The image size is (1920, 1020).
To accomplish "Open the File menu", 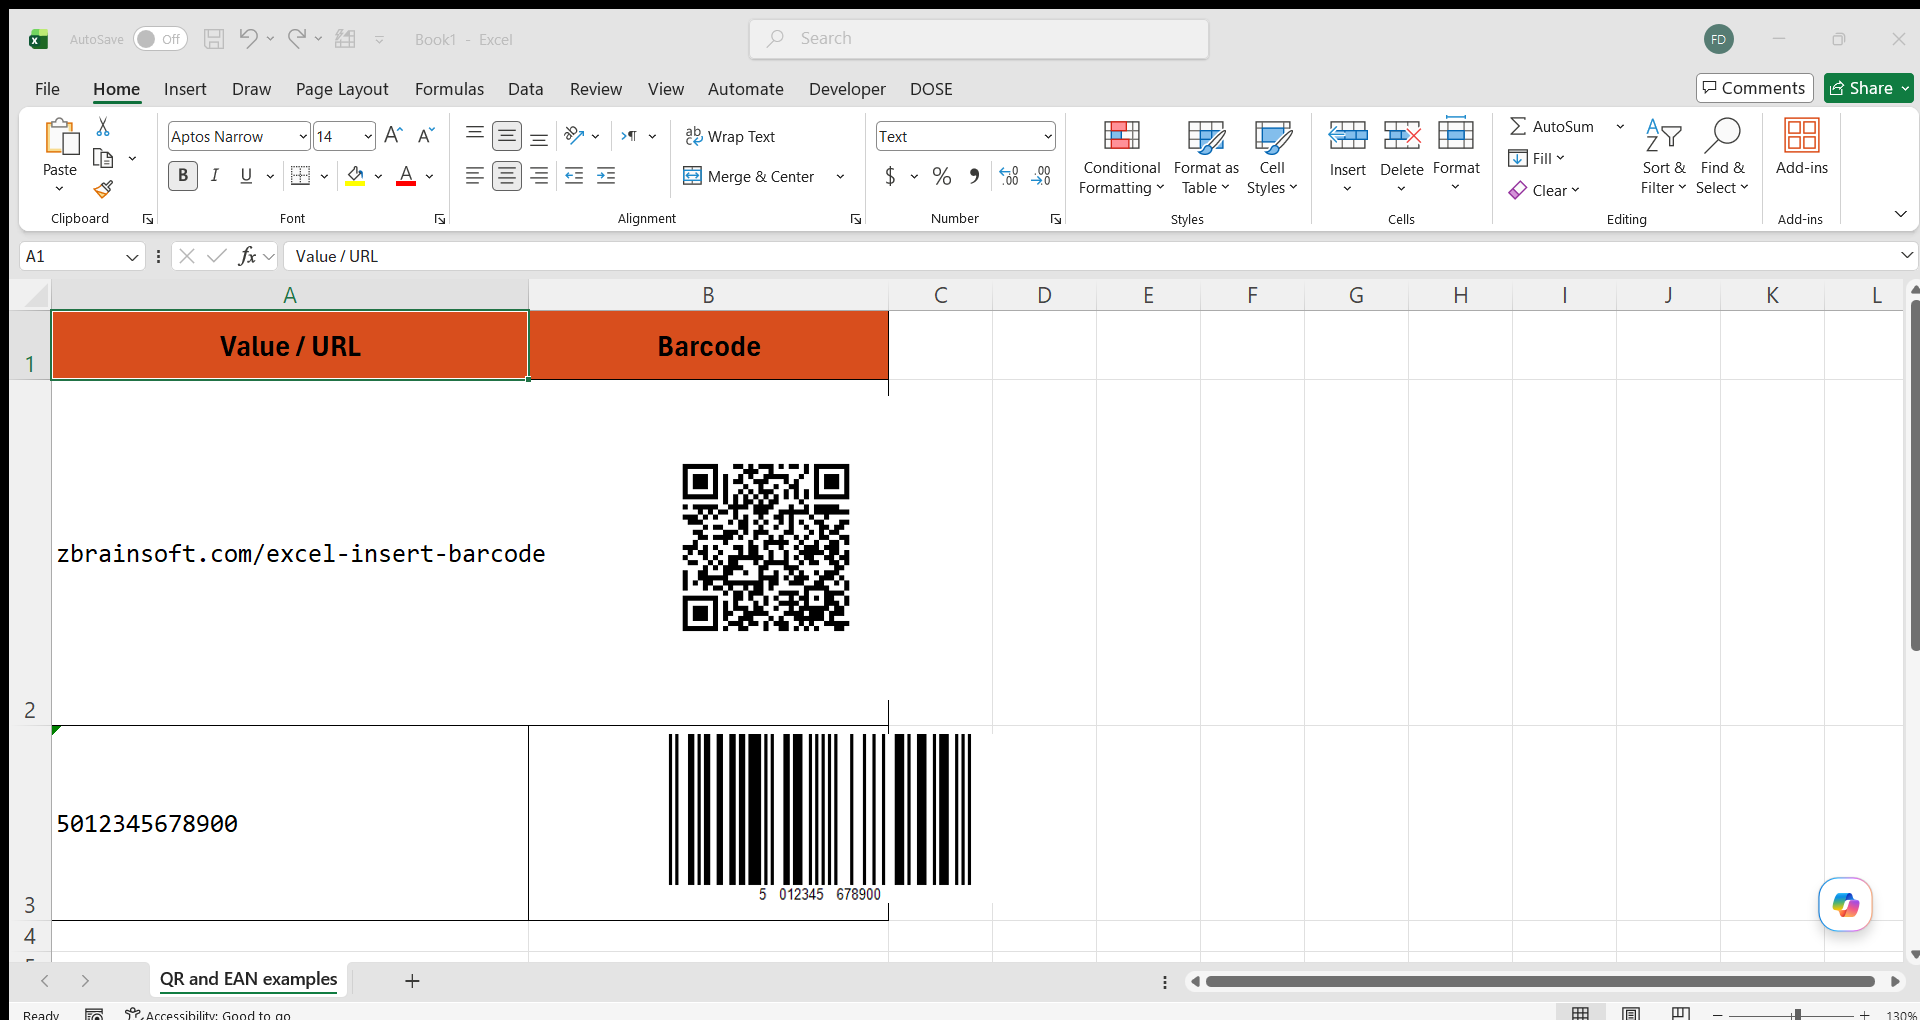I will [47, 89].
